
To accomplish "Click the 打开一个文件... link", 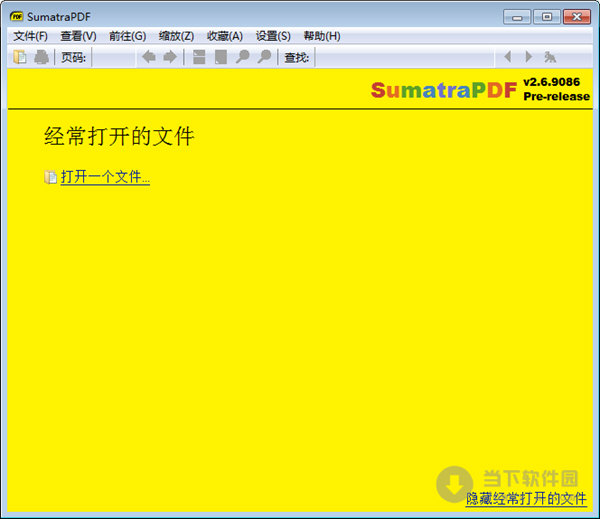I will coord(105,177).
